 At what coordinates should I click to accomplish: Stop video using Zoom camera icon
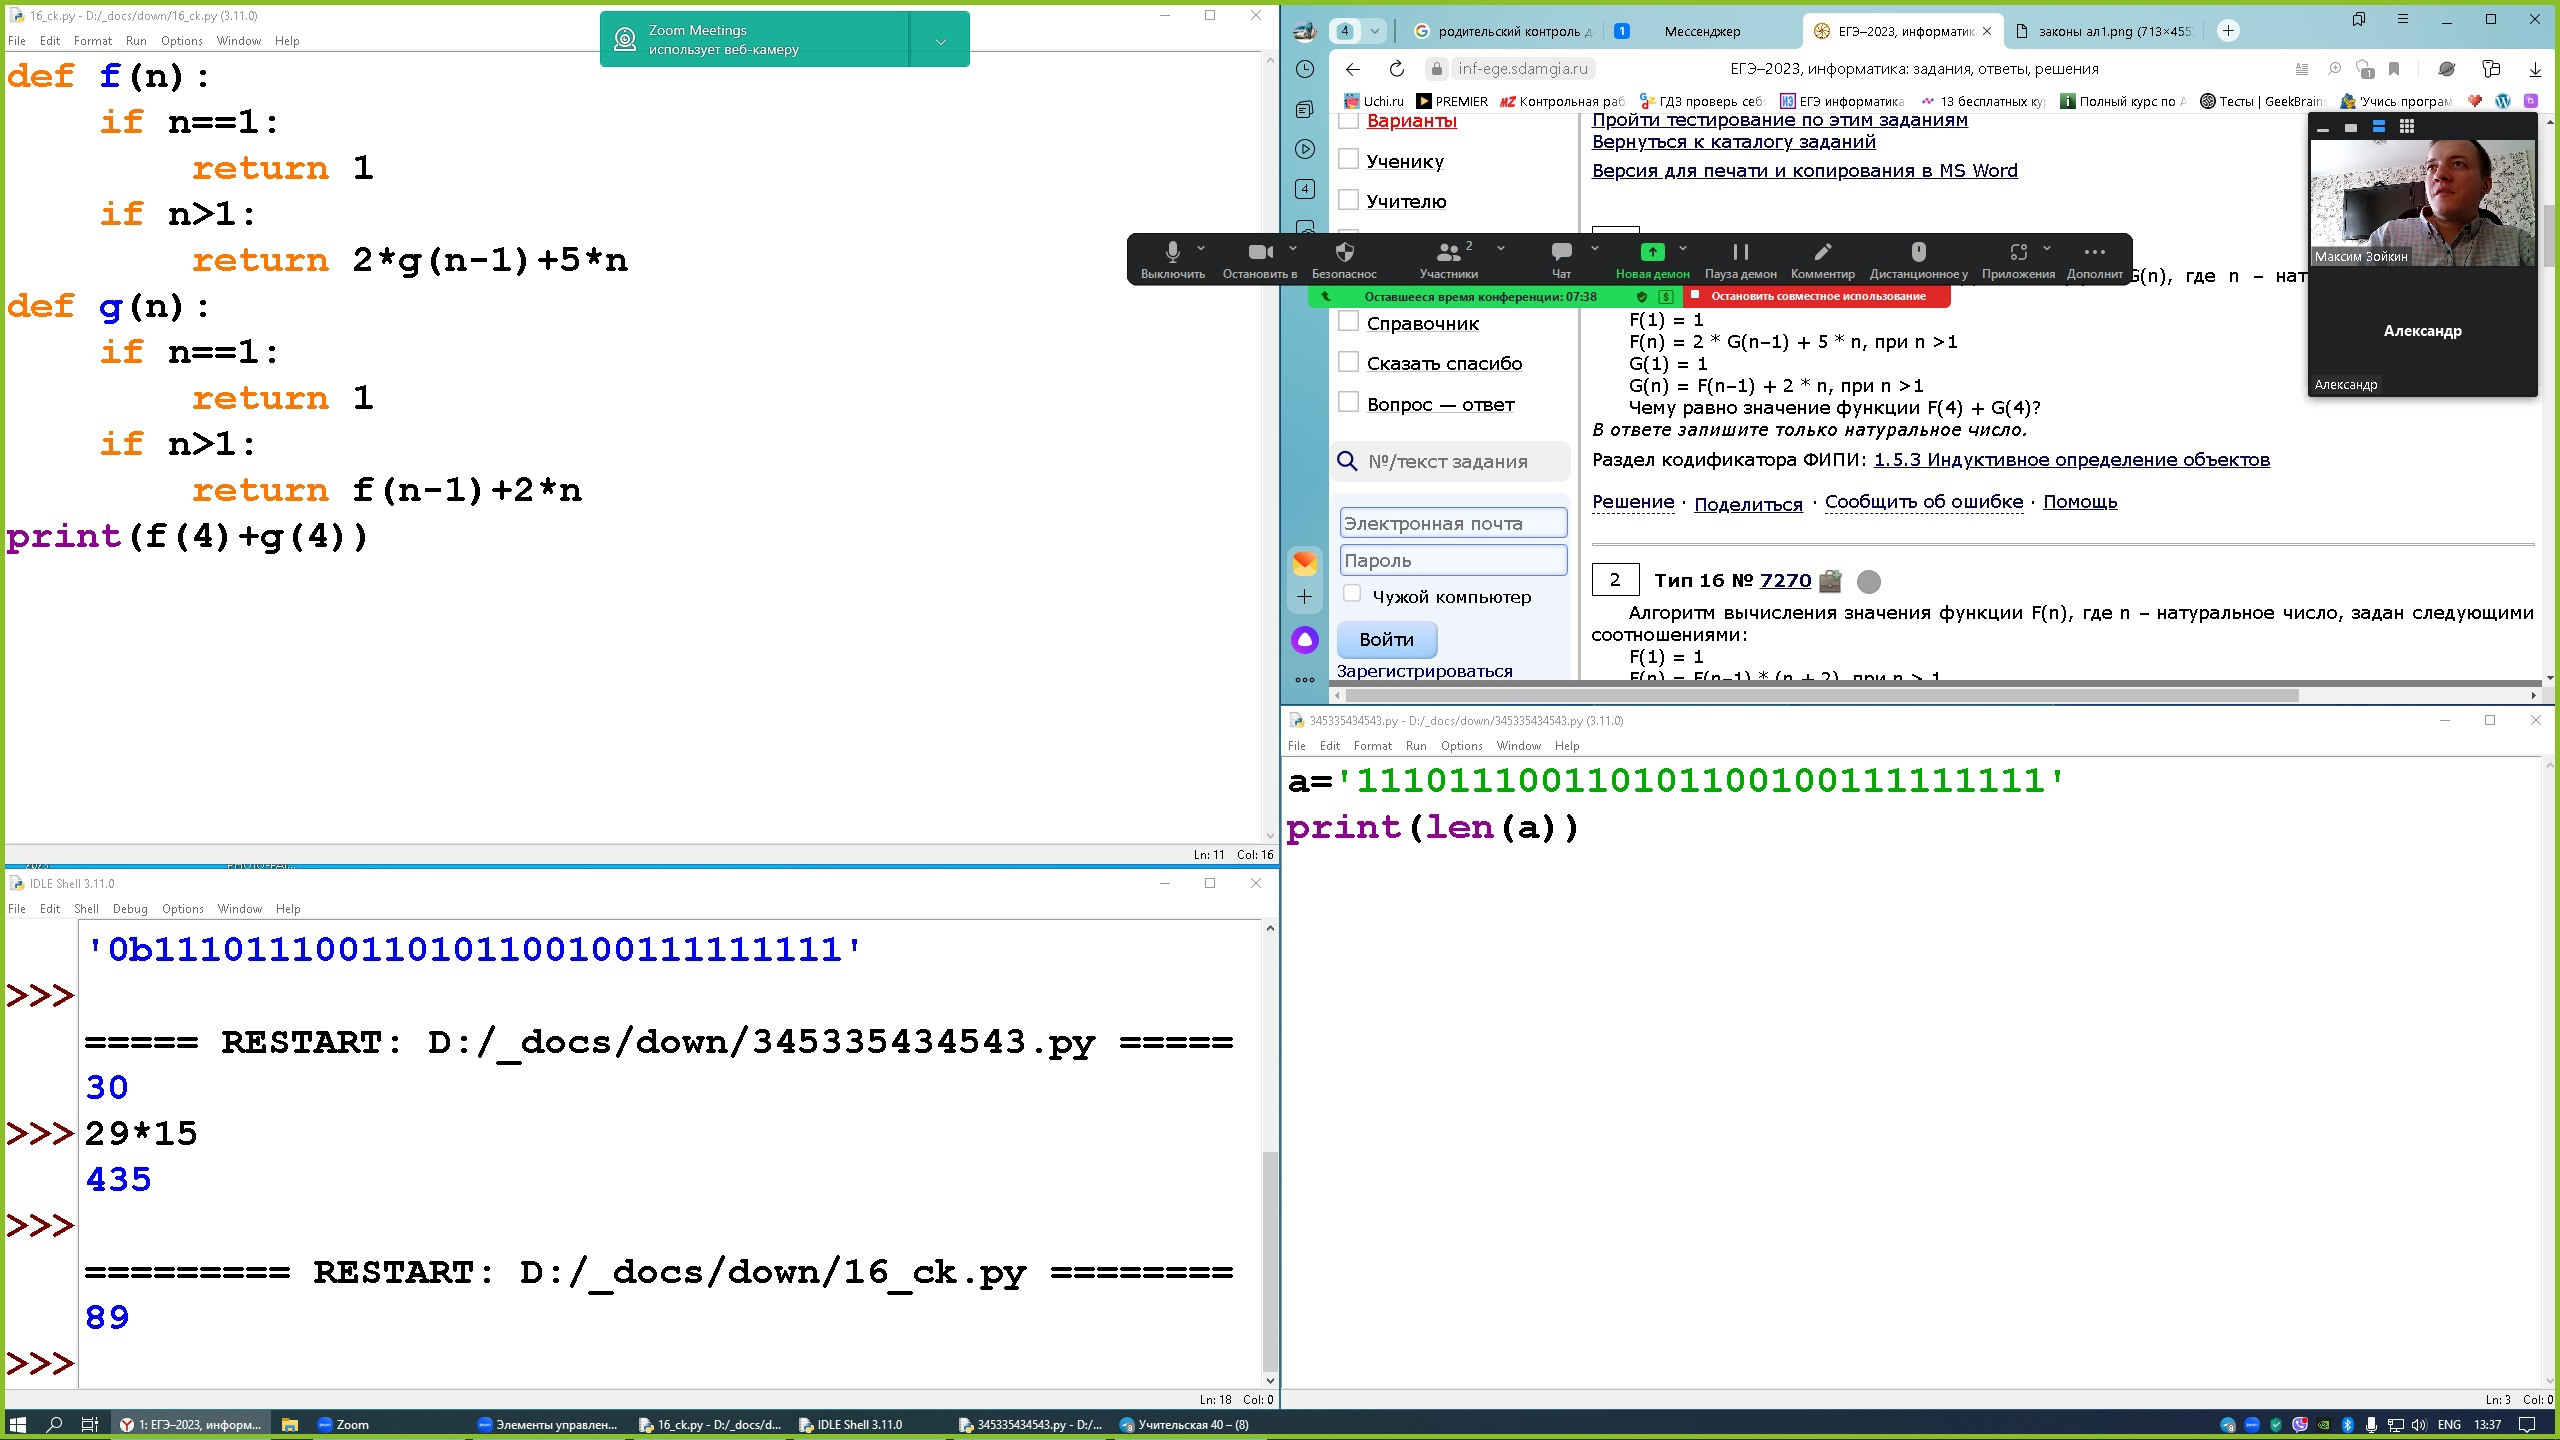[x=1259, y=252]
